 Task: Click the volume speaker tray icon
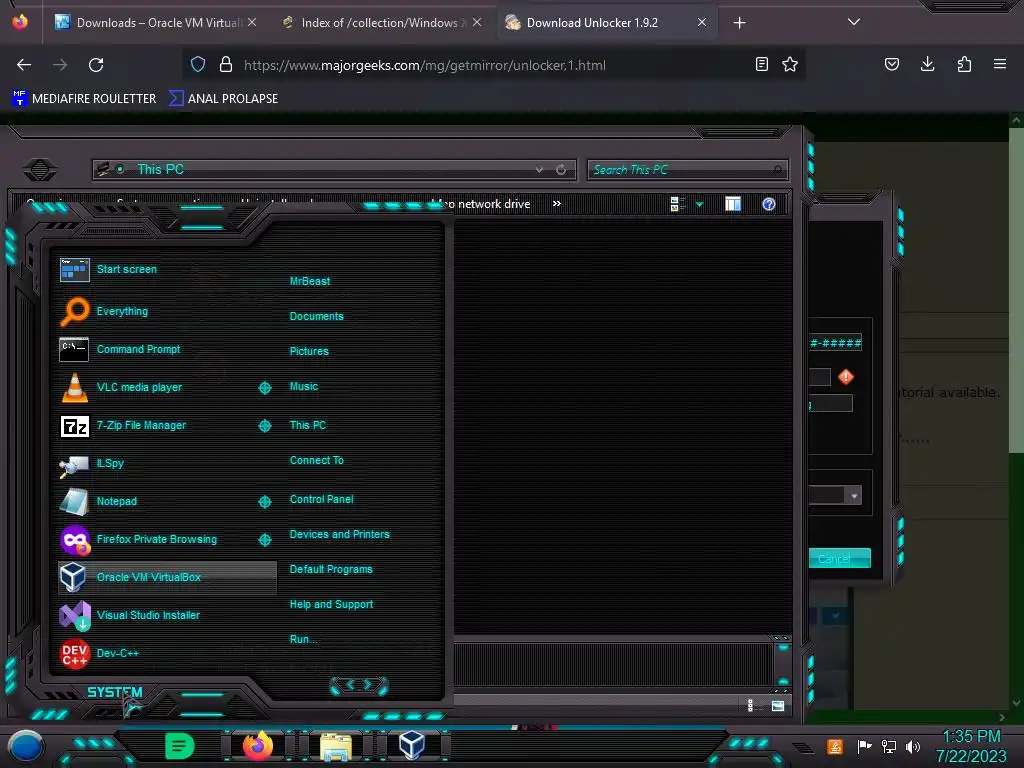tap(913, 746)
